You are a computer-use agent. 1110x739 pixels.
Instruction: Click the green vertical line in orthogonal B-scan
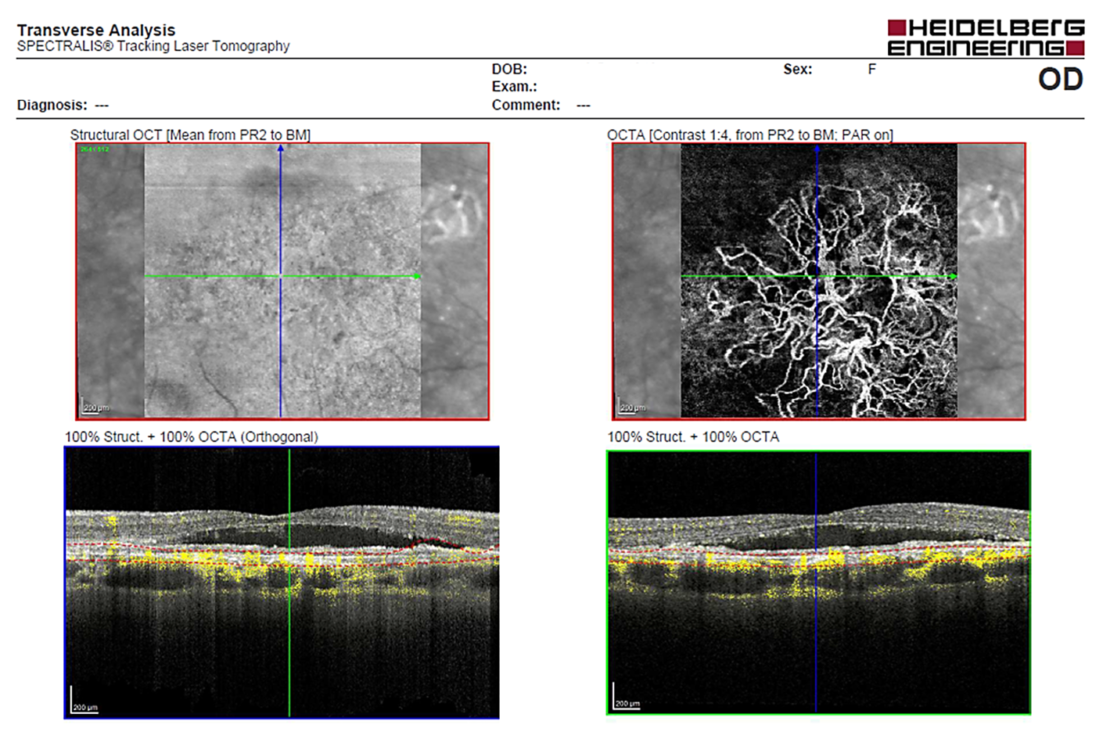pos(290,640)
